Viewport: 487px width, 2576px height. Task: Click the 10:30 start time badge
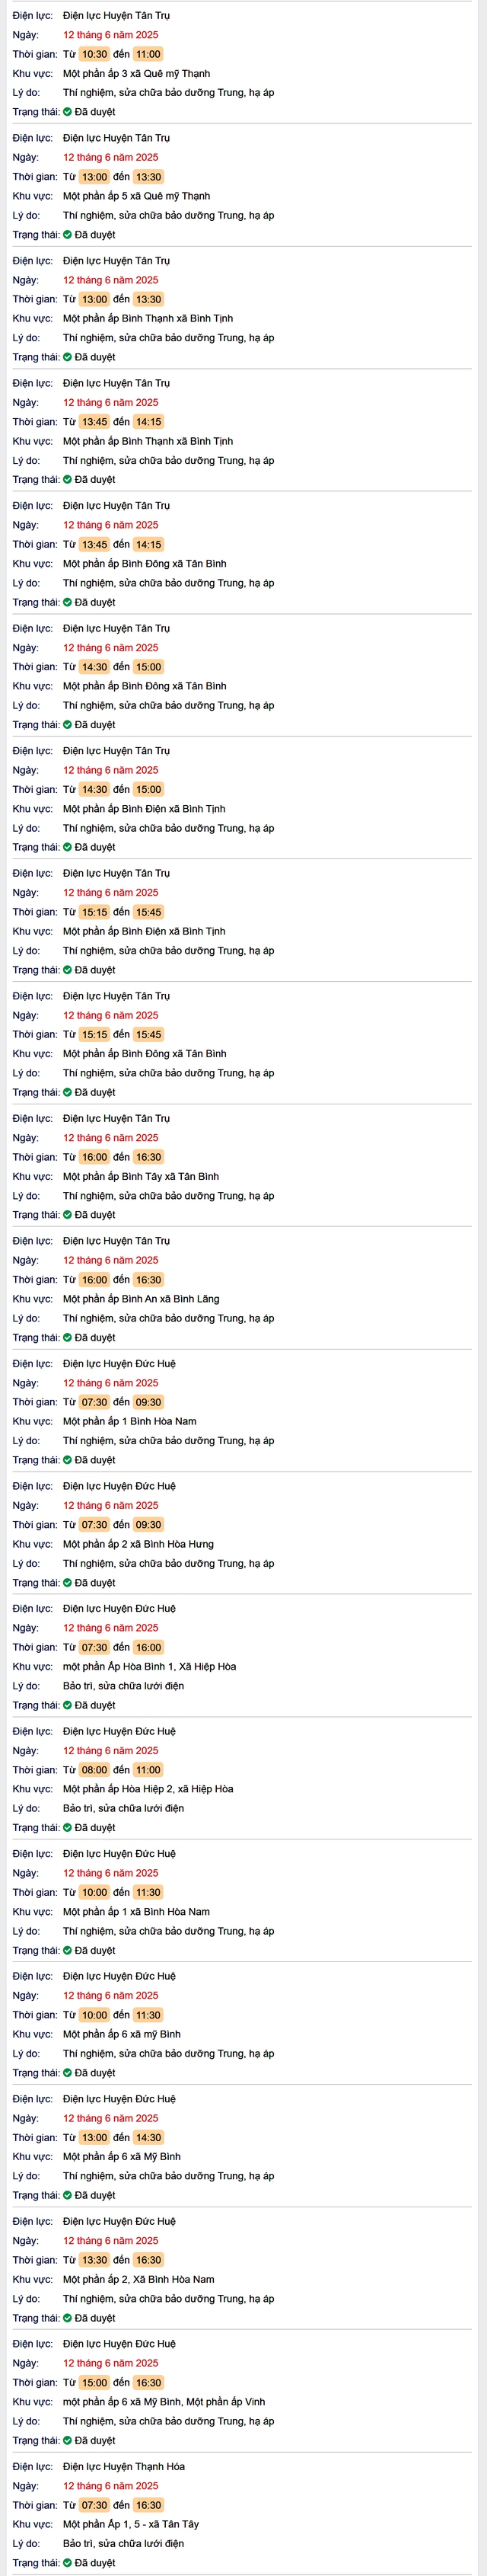tap(94, 54)
